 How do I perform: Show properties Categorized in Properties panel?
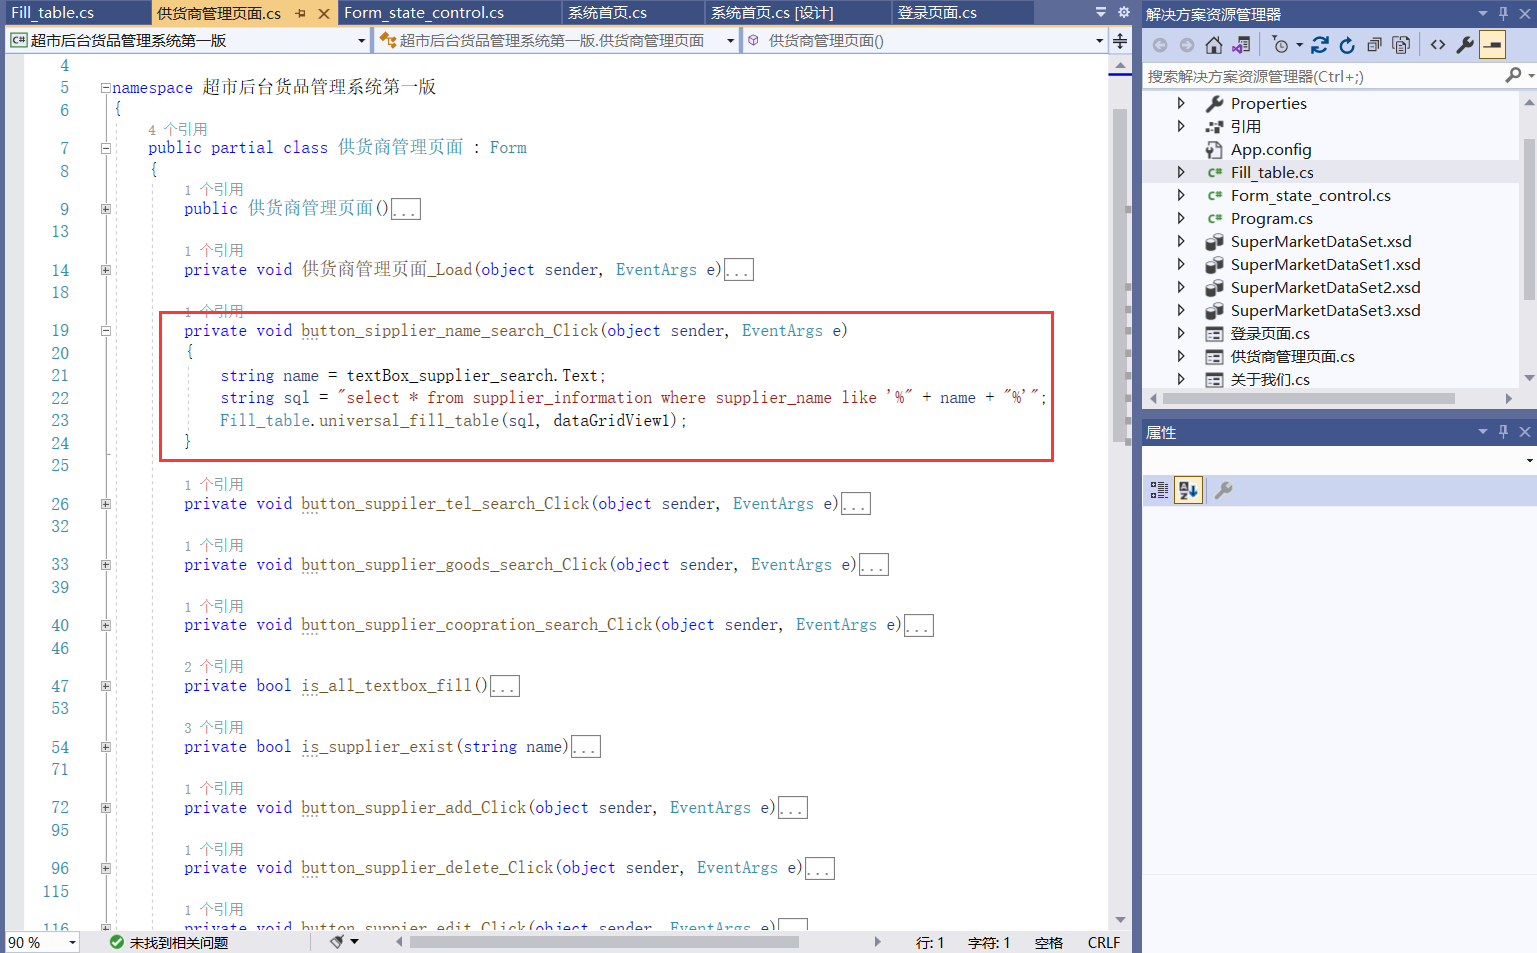[x=1159, y=490]
